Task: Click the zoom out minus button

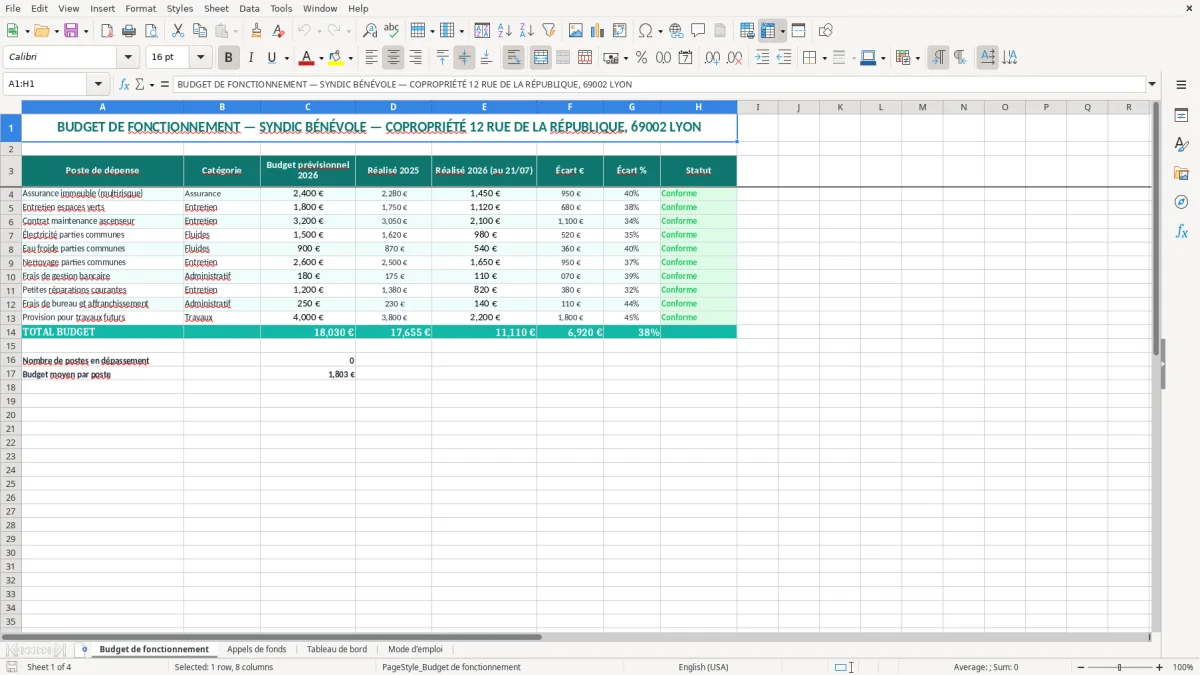Action: 1080,667
